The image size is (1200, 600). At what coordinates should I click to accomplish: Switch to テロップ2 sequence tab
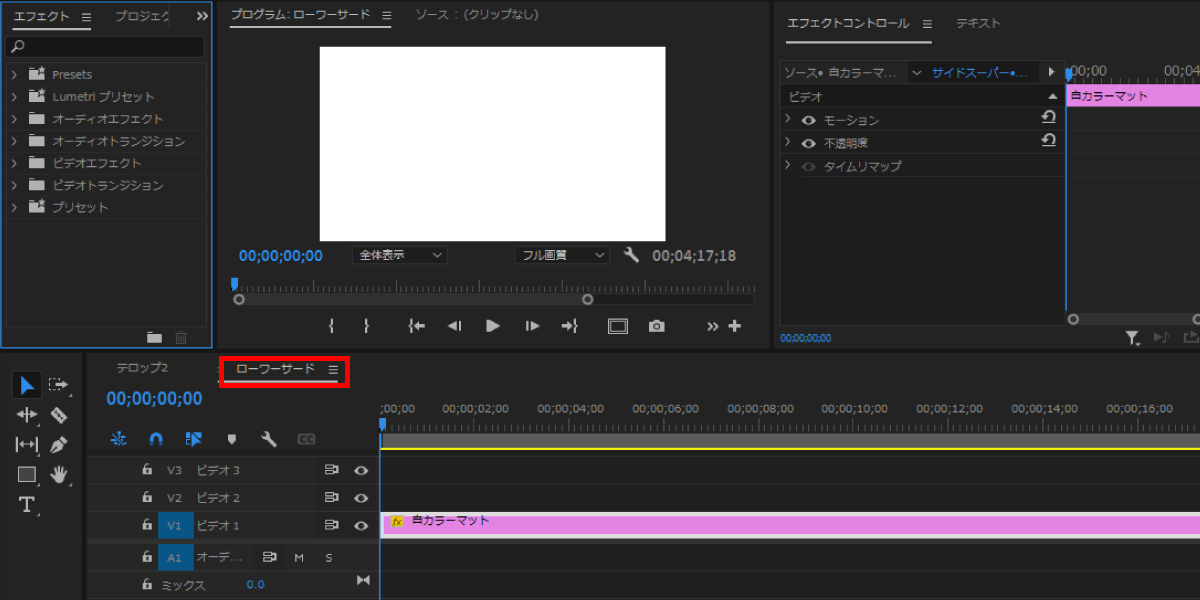pyautogui.click(x=142, y=368)
